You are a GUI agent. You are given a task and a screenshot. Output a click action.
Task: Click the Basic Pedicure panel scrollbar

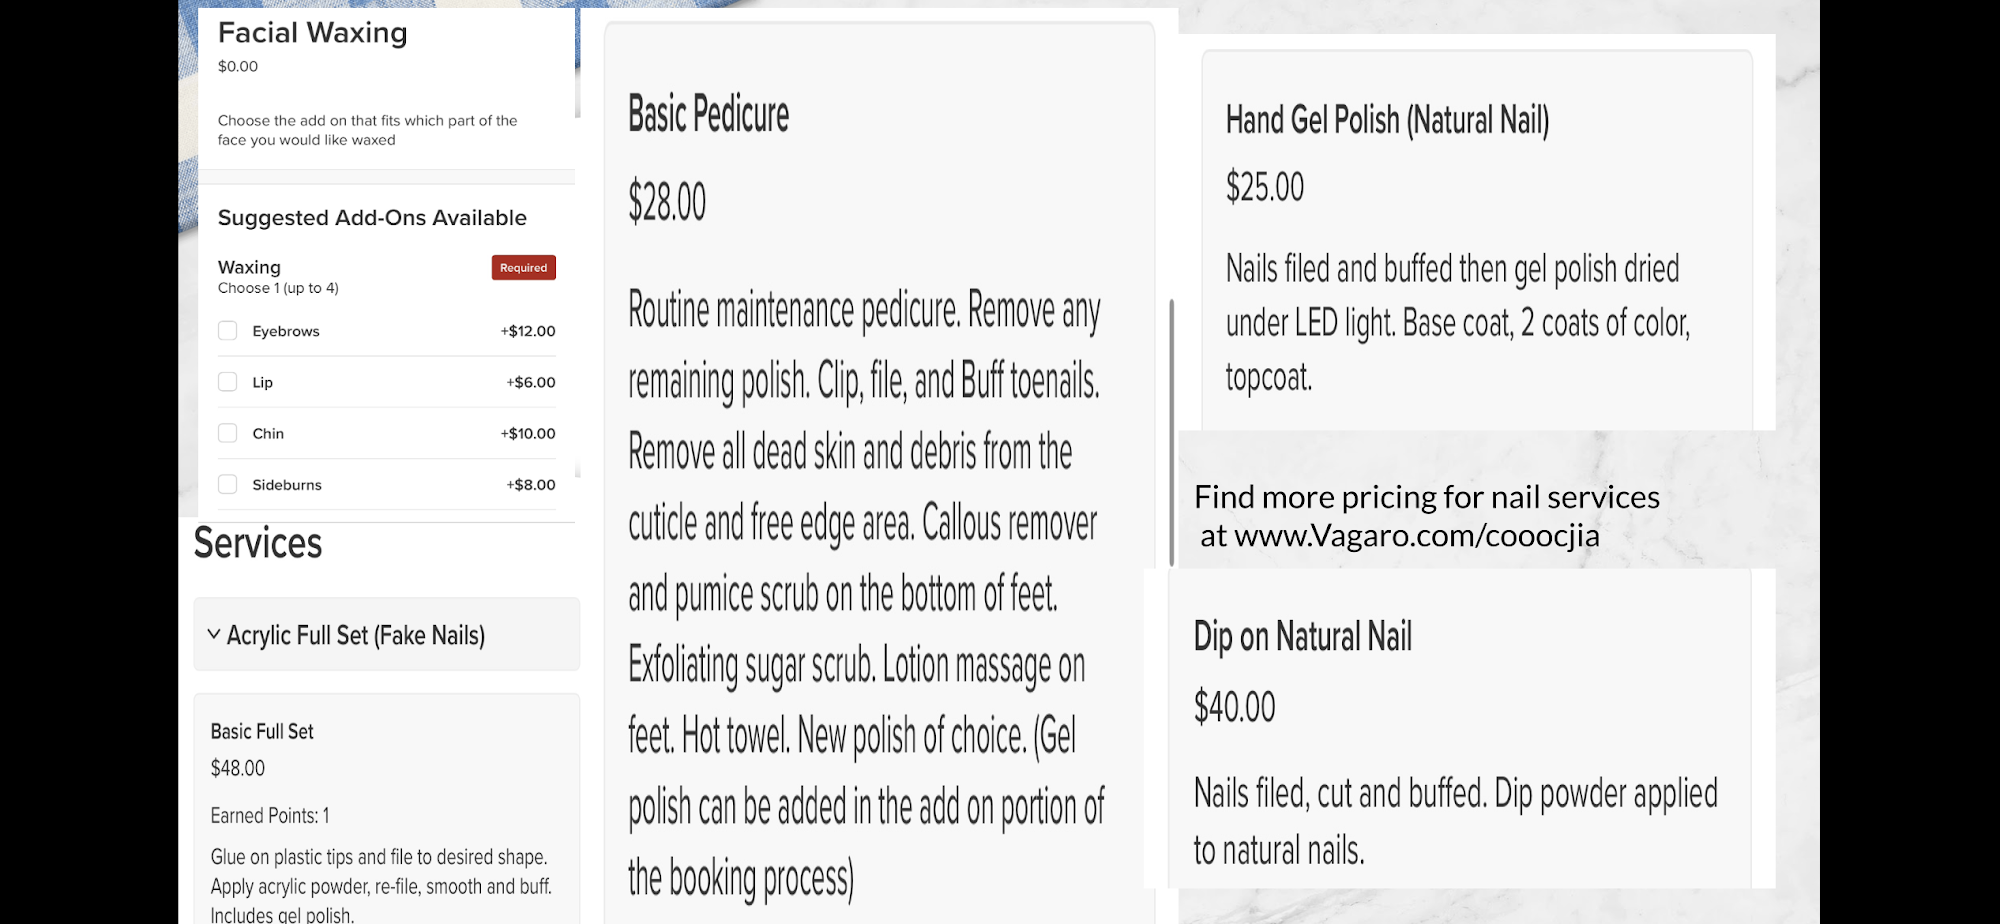[x=1171, y=432]
